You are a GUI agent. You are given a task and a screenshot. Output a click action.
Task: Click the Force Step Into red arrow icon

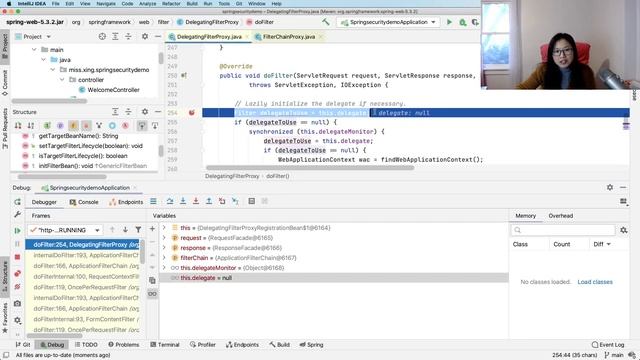pos(196,201)
